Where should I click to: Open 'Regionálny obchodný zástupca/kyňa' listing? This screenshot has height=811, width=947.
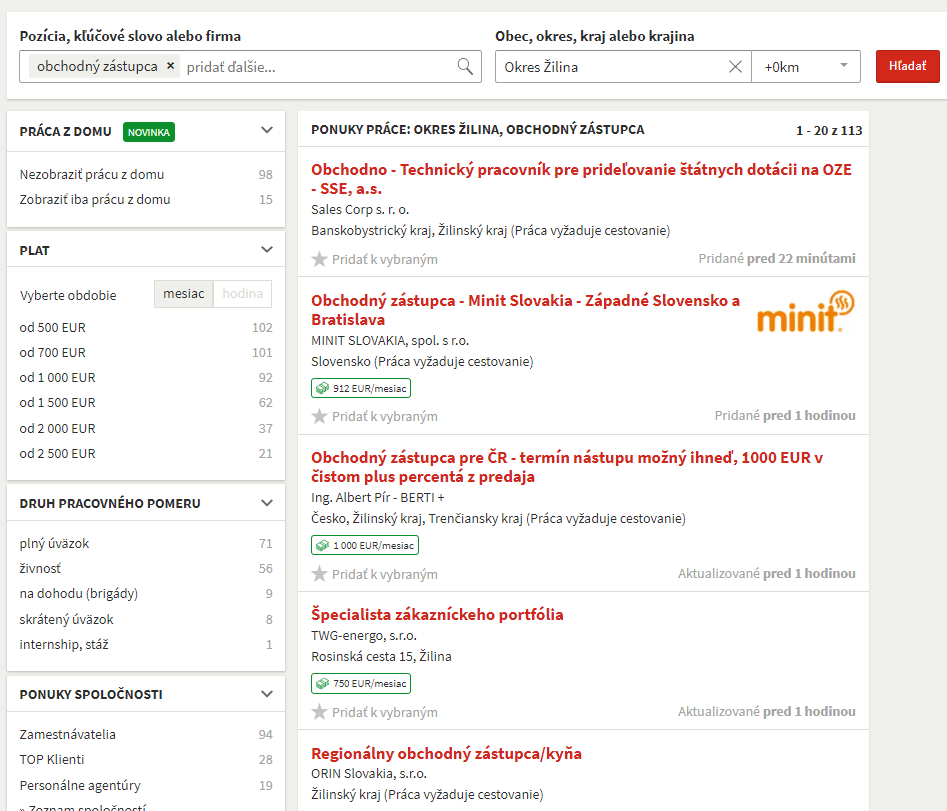[x=446, y=753]
